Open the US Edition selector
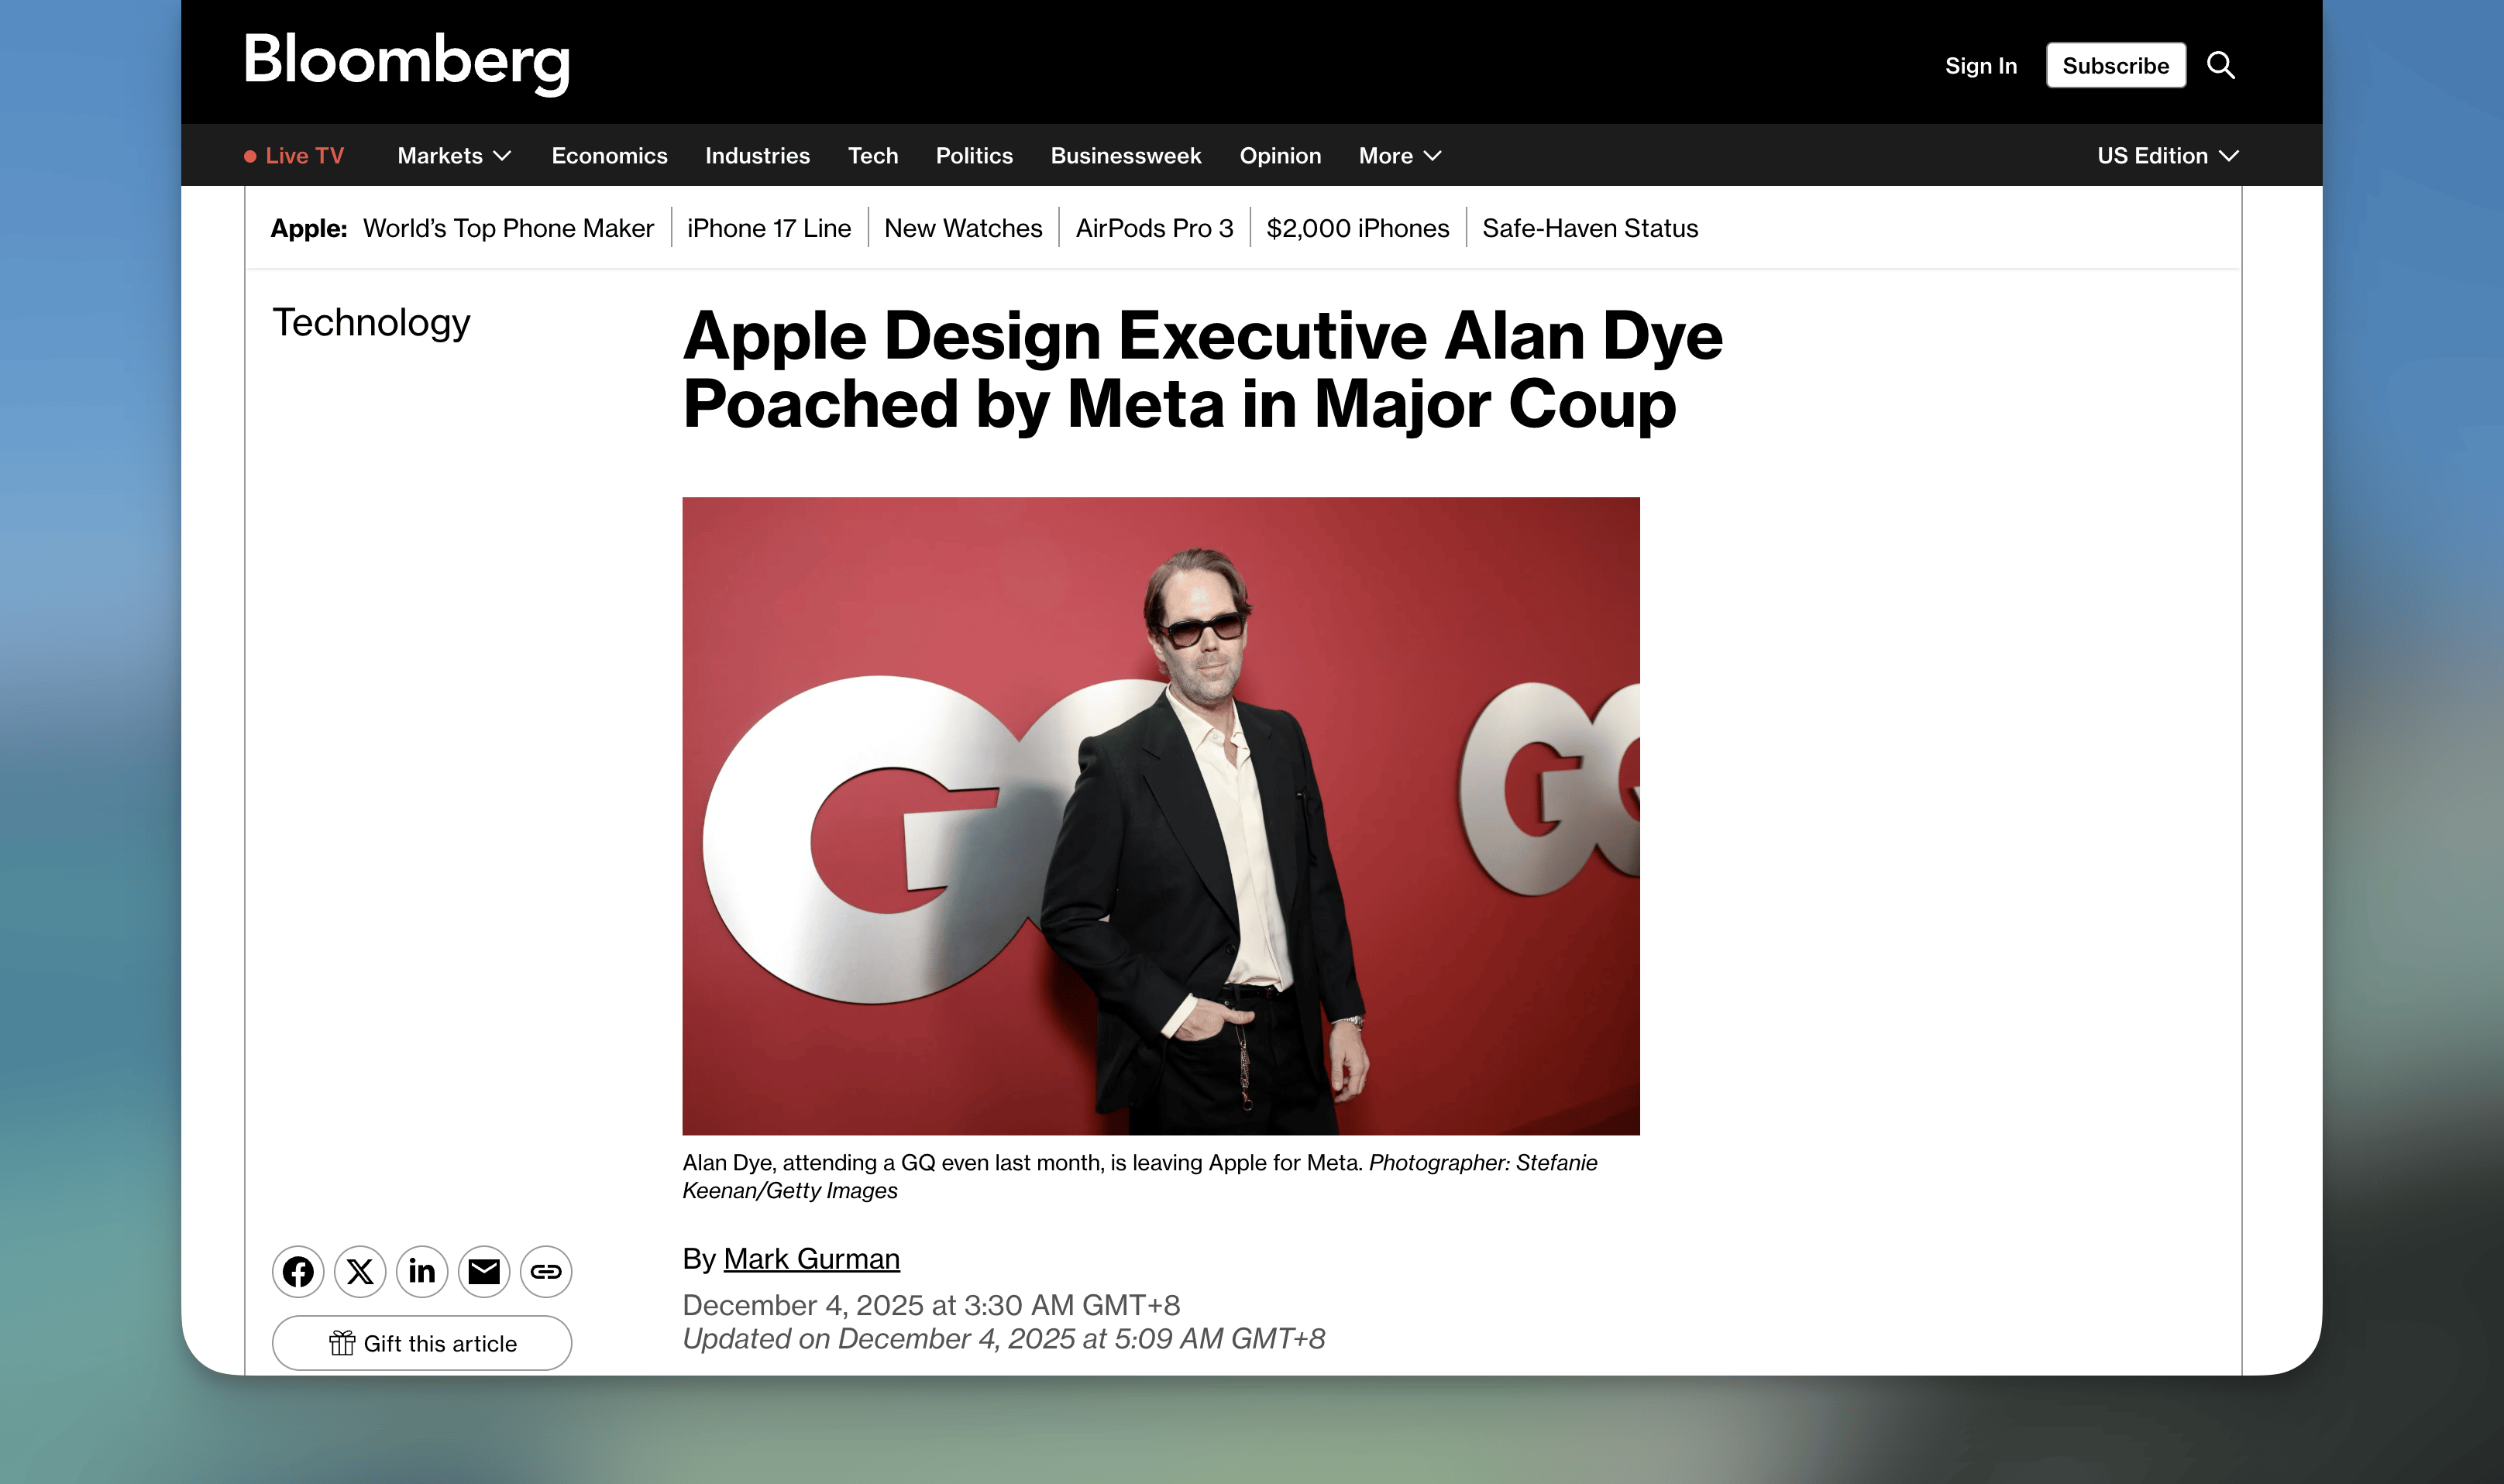Viewport: 2504px width, 1484px height. (x=2167, y=156)
